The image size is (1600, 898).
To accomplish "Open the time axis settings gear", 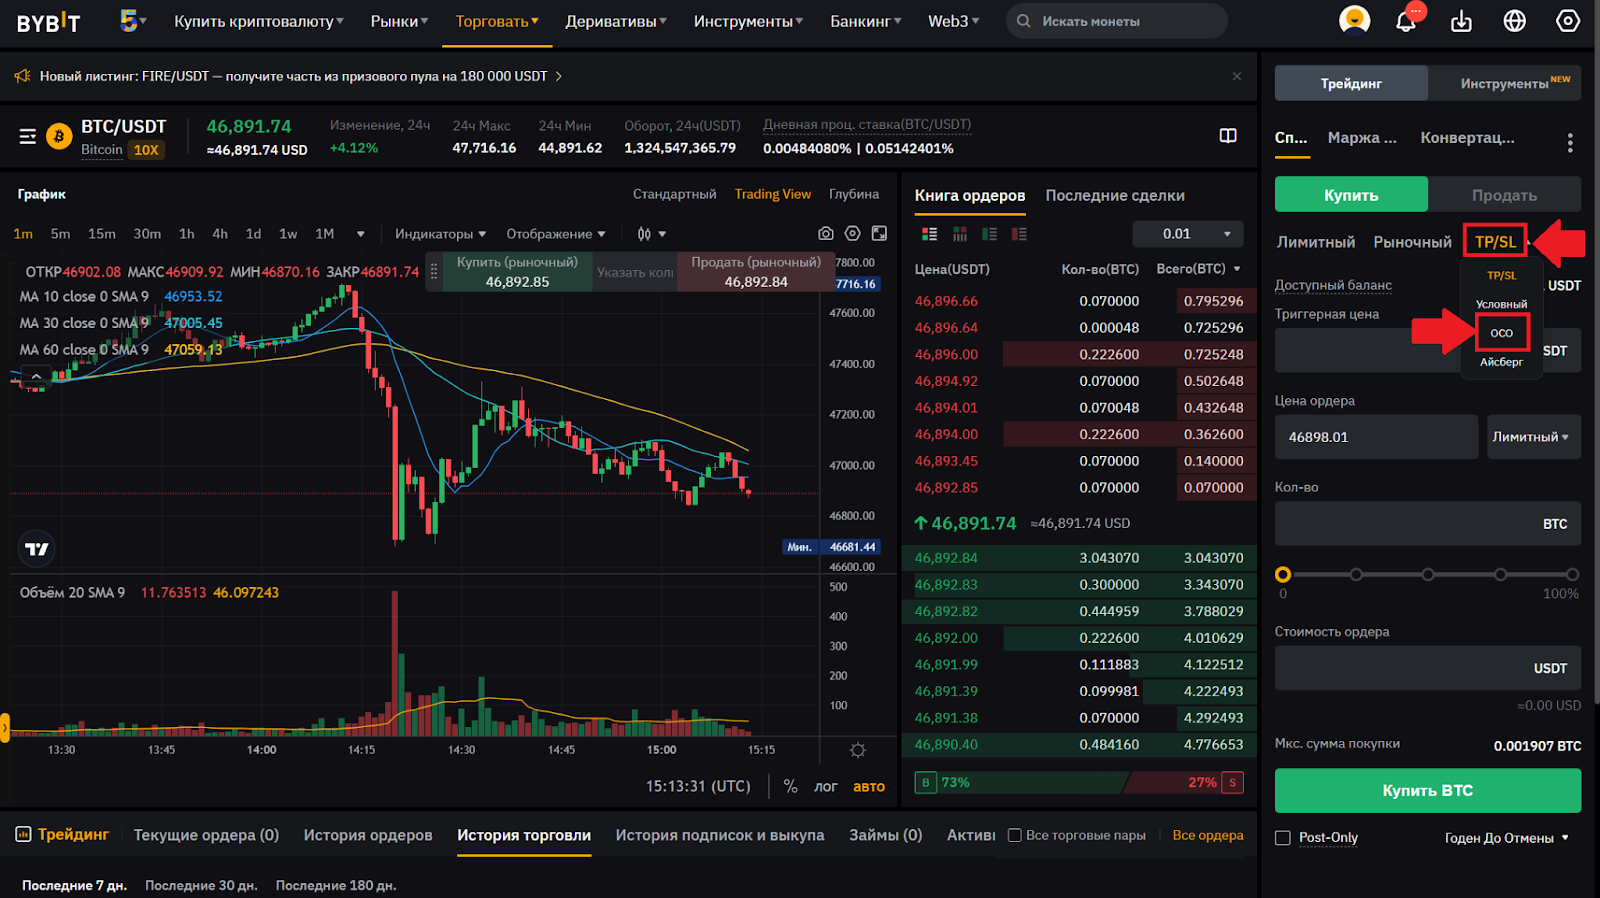I will tap(857, 750).
